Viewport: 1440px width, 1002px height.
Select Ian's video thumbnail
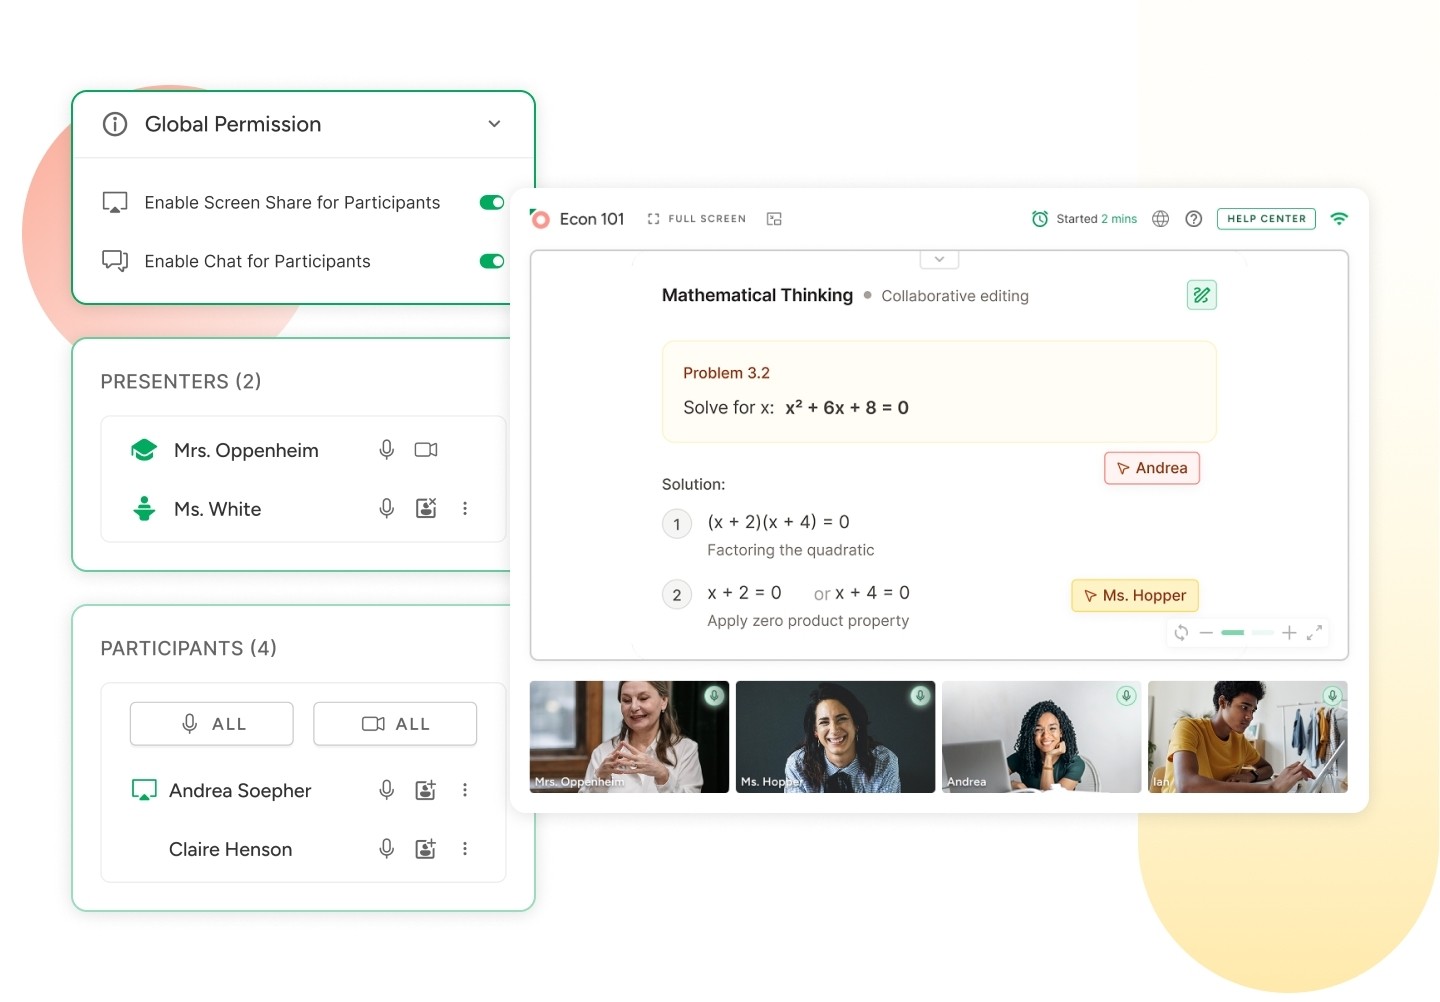point(1247,737)
